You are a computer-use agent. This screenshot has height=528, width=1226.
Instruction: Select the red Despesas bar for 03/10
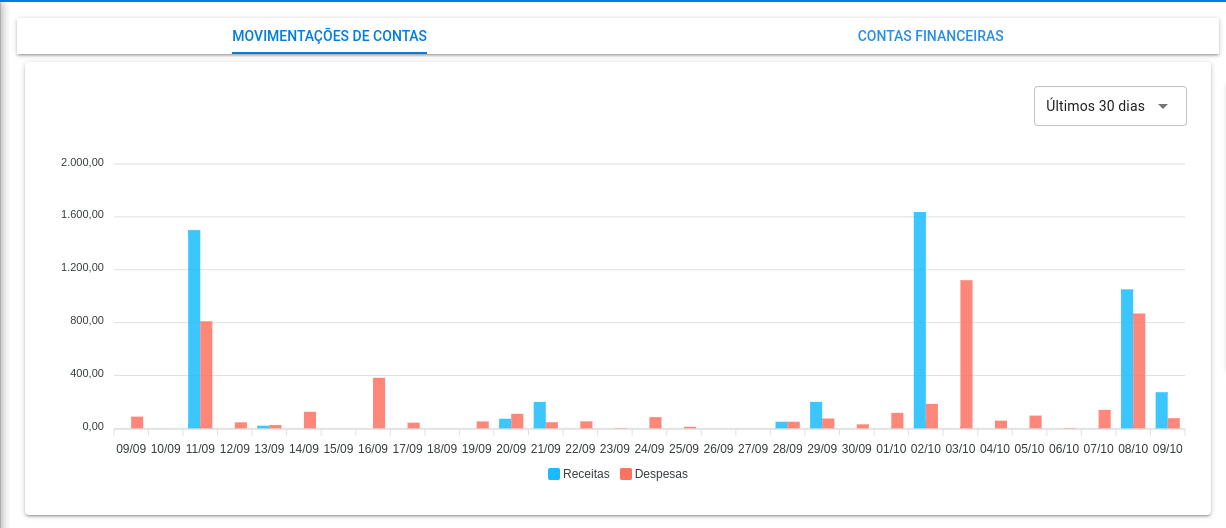966,355
